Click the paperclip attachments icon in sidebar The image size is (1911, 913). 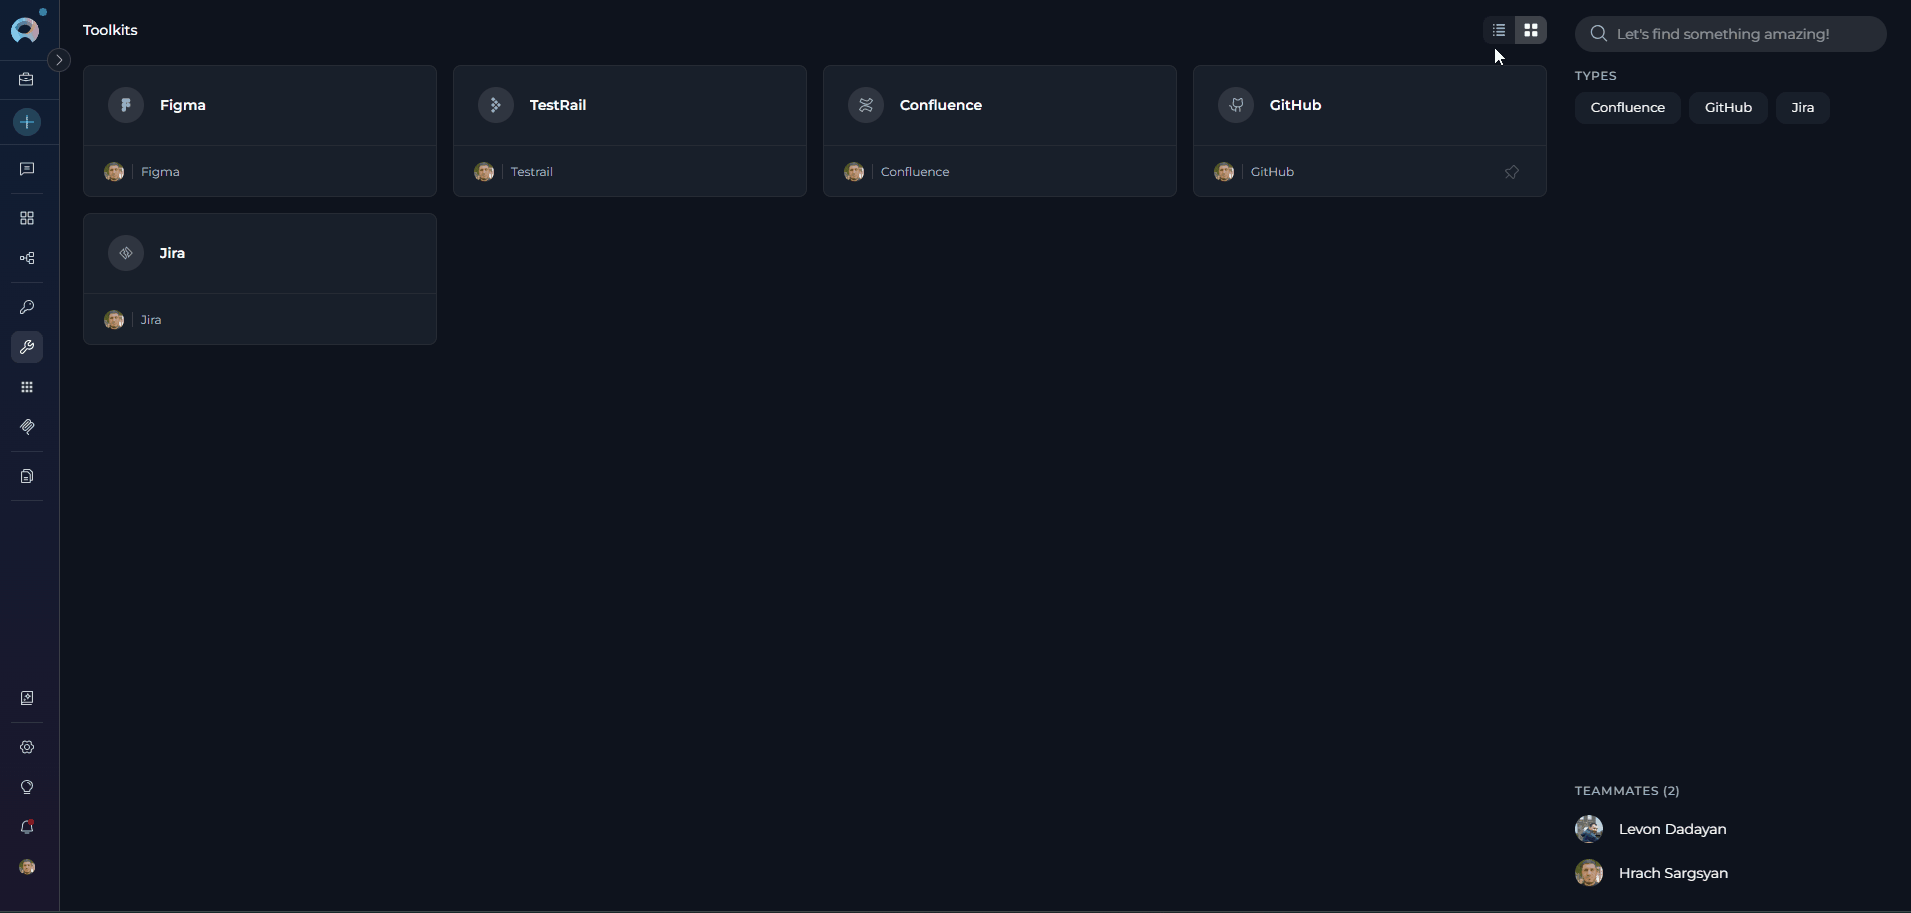point(27,427)
